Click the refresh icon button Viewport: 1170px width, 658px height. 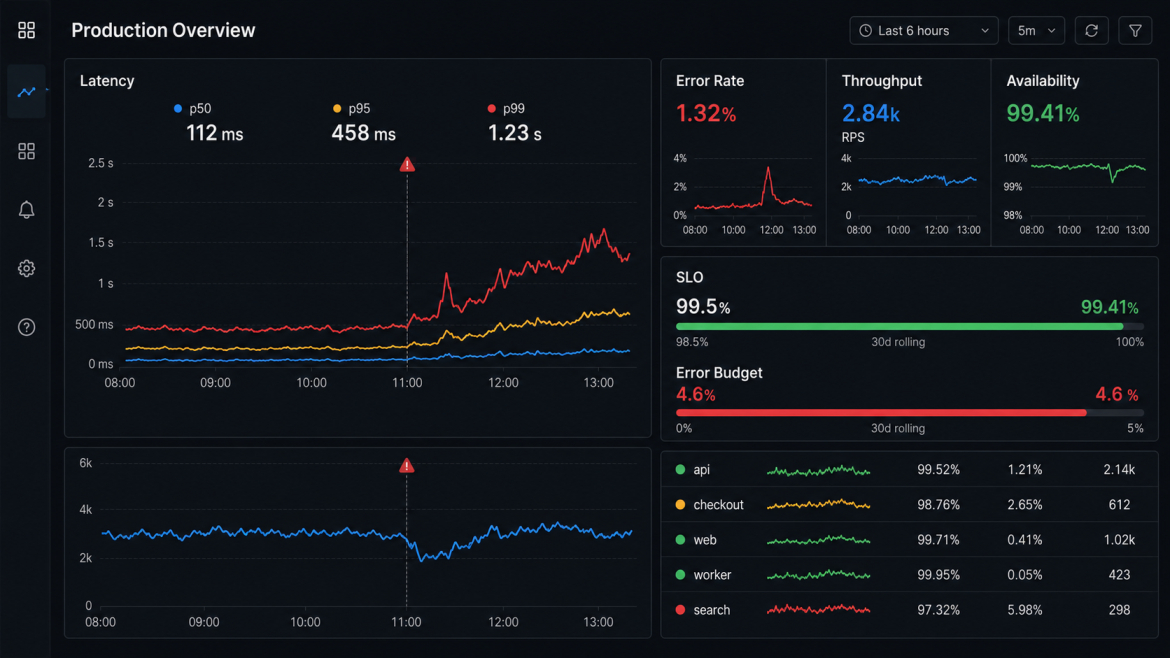(1091, 31)
